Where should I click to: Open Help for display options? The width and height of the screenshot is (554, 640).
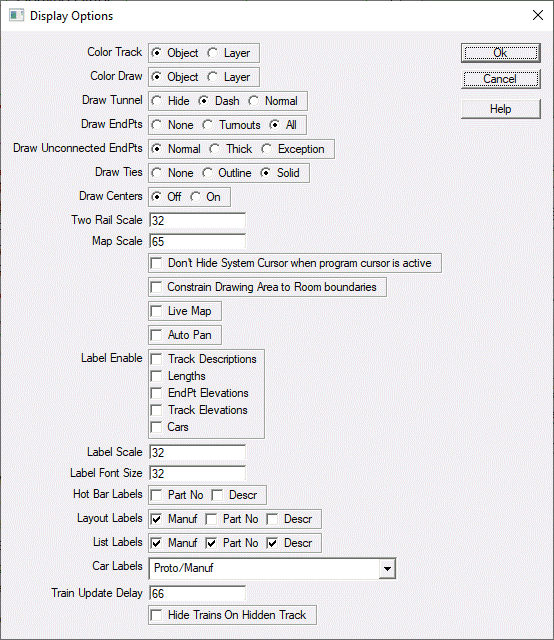(x=501, y=109)
